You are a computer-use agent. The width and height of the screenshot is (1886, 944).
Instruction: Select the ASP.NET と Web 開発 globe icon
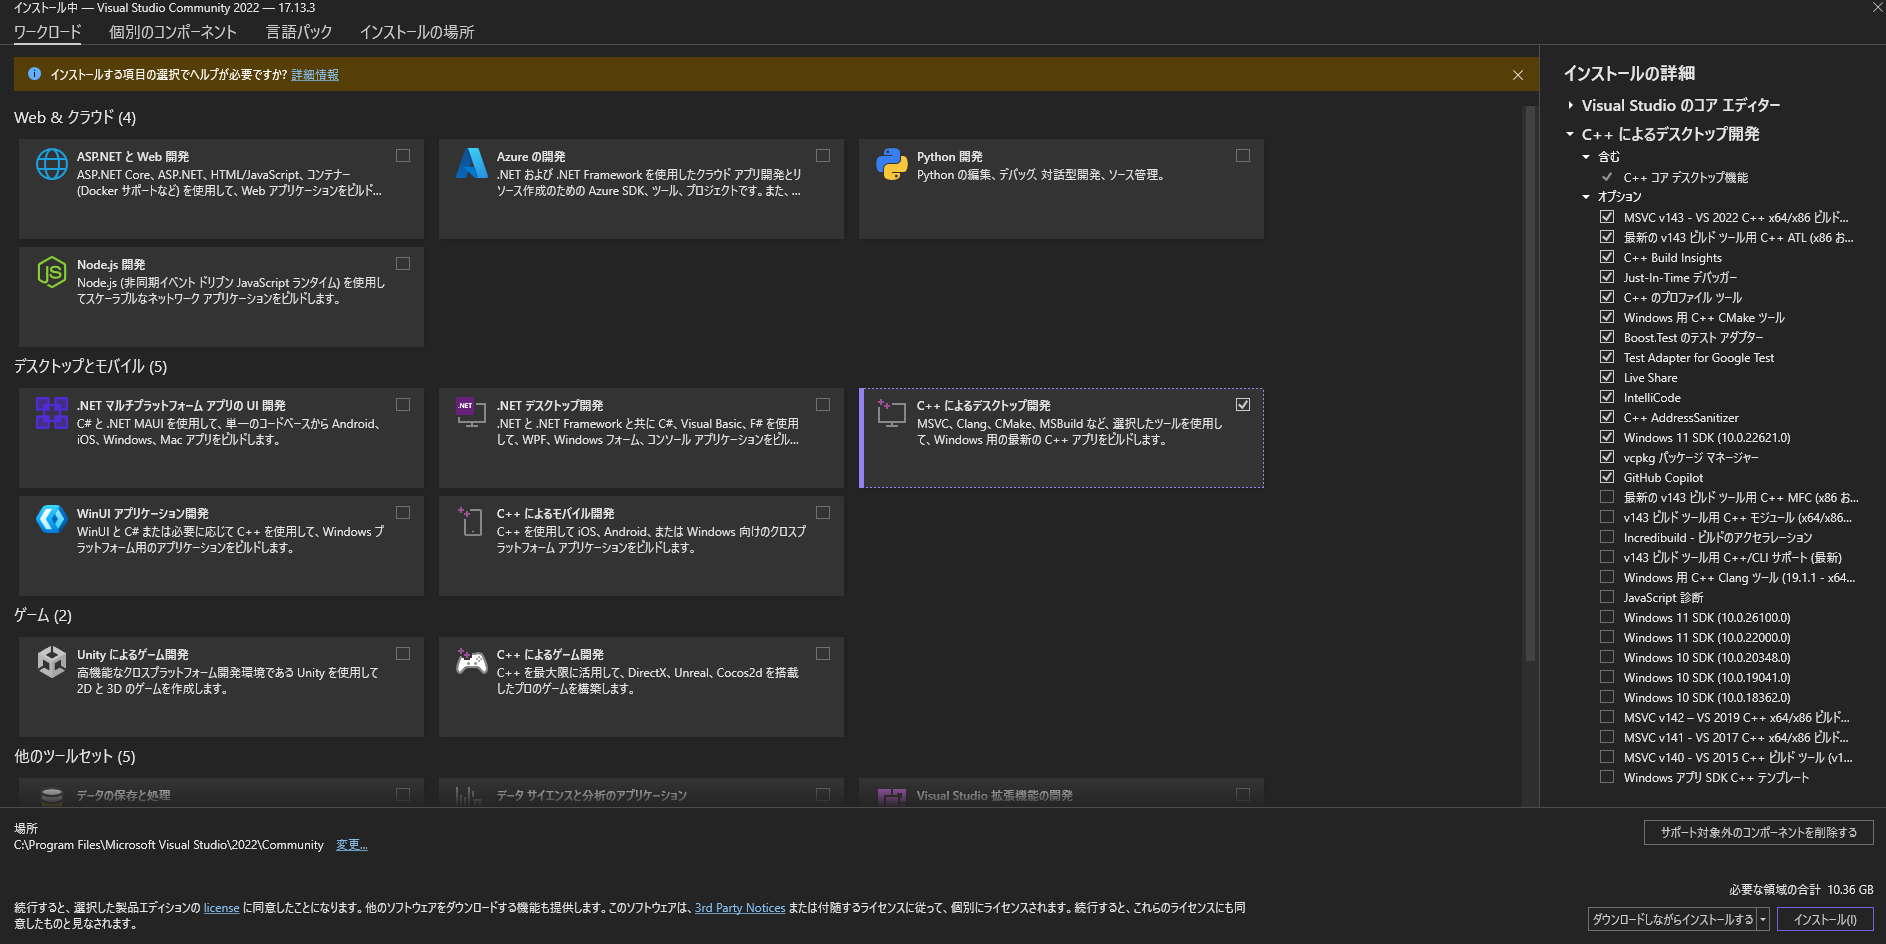pos(51,165)
